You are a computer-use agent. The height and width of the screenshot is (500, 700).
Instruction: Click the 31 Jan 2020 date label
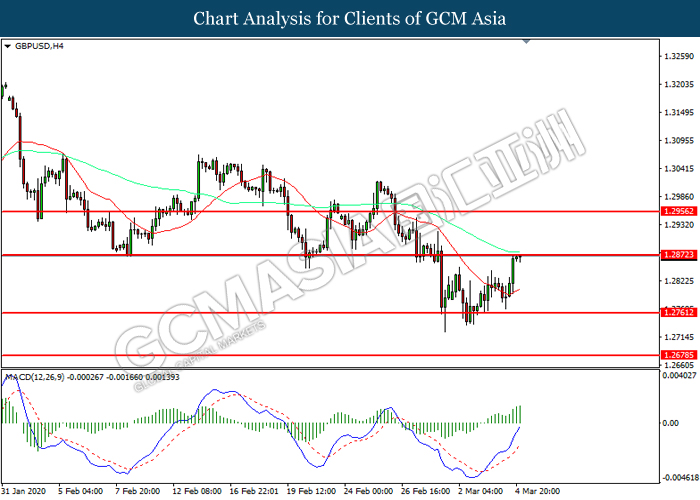(x=24, y=491)
